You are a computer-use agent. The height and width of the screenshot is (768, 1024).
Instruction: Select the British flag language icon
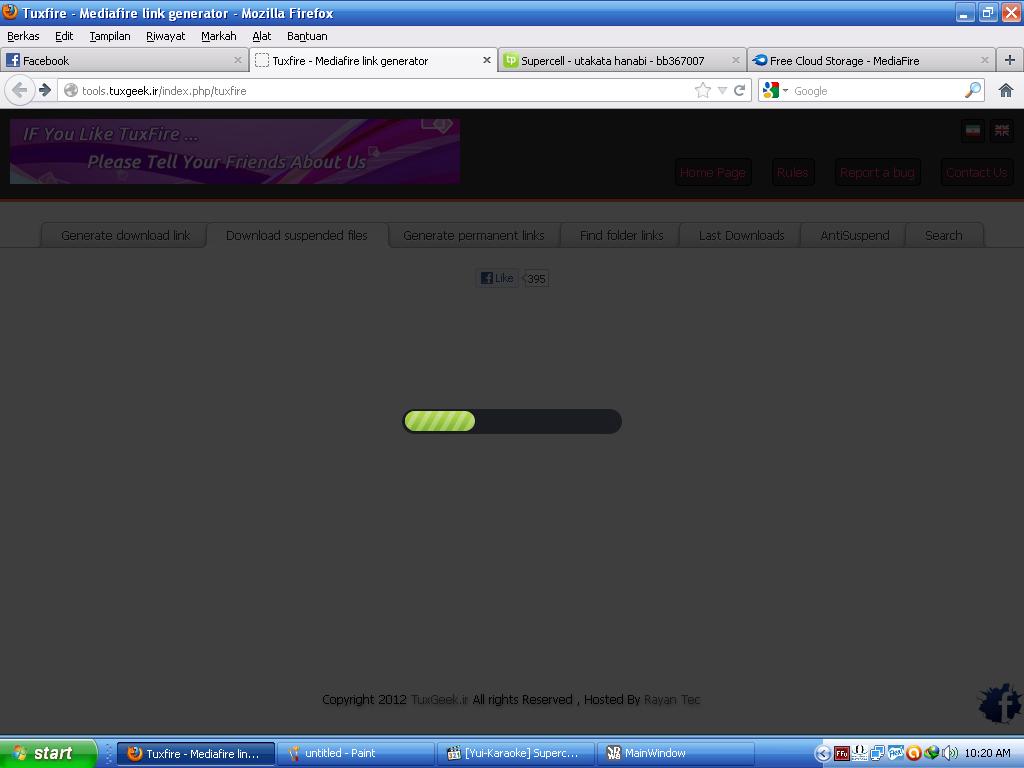point(1002,131)
